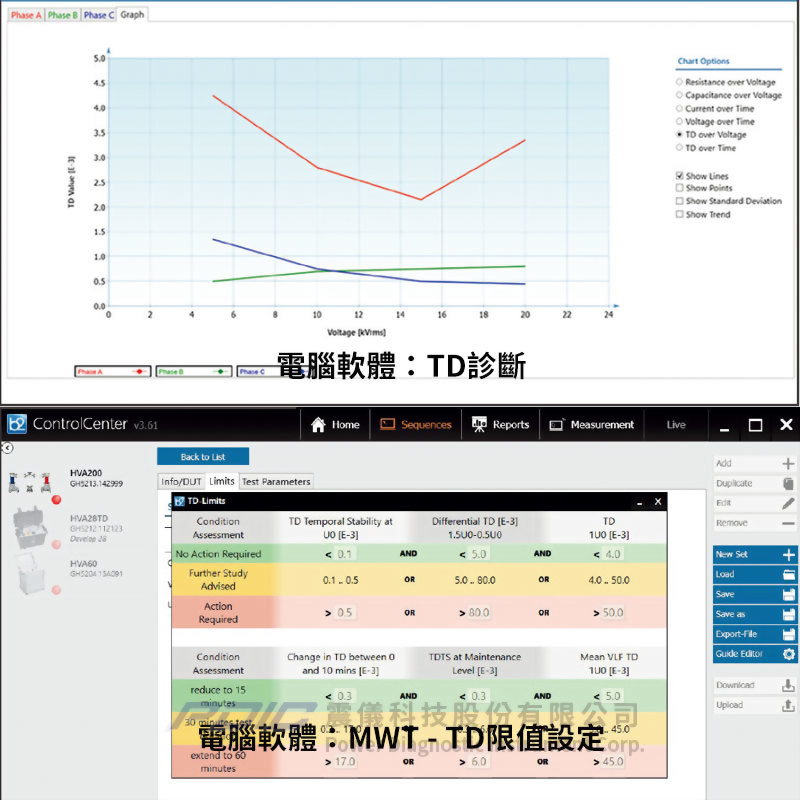Screen dimensions: 800x800
Task: Click Export-File save icon
Action: pyautogui.click(x=788, y=634)
